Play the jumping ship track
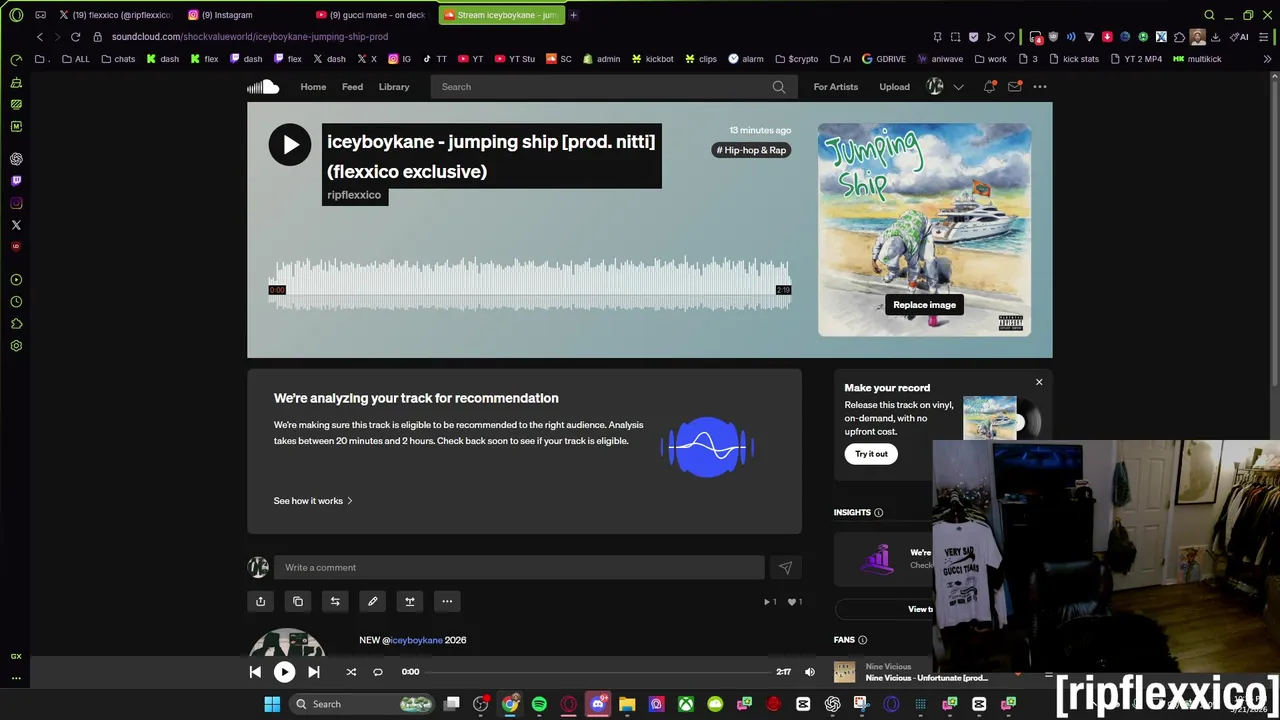Viewport: 1280px width, 720px height. click(x=290, y=145)
